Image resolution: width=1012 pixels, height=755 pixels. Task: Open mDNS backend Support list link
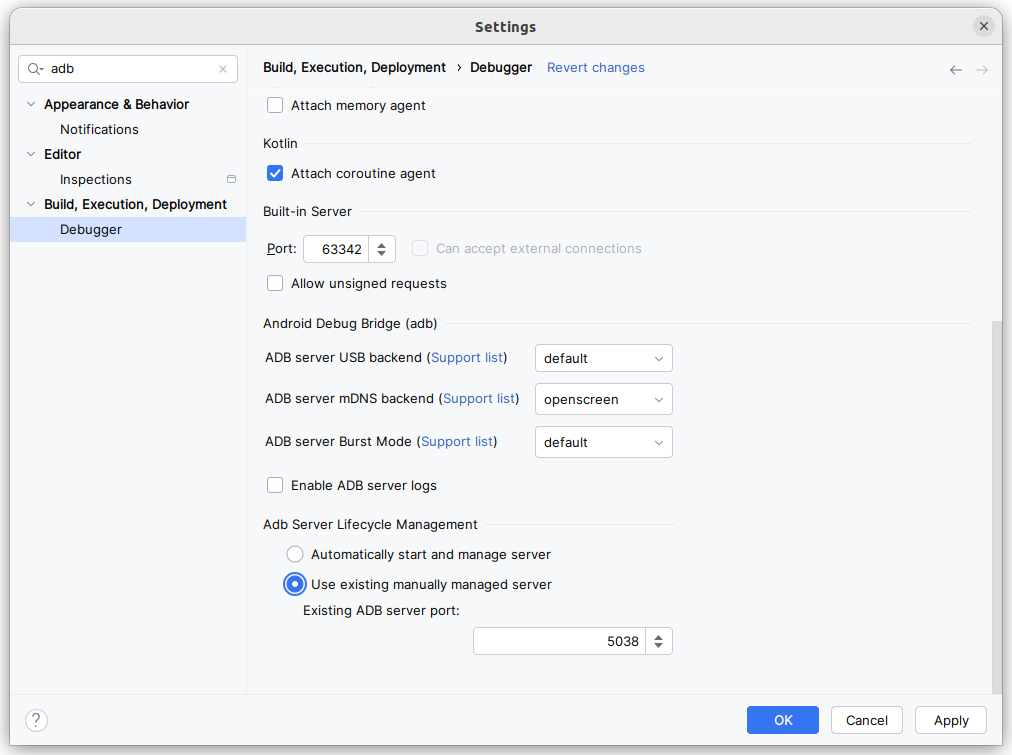pyautogui.click(x=479, y=399)
